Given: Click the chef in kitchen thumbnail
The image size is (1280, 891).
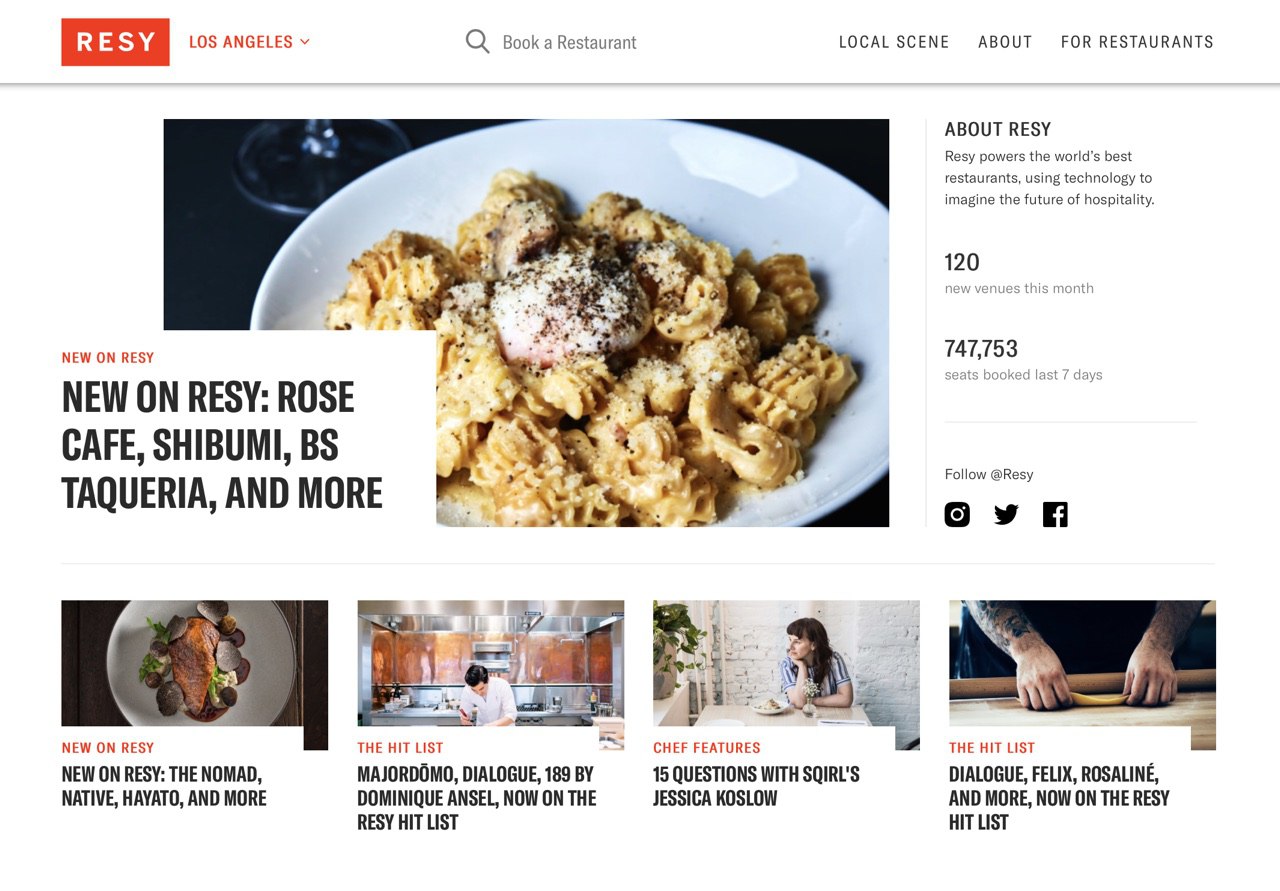Looking at the screenshot, I should [x=490, y=664].
